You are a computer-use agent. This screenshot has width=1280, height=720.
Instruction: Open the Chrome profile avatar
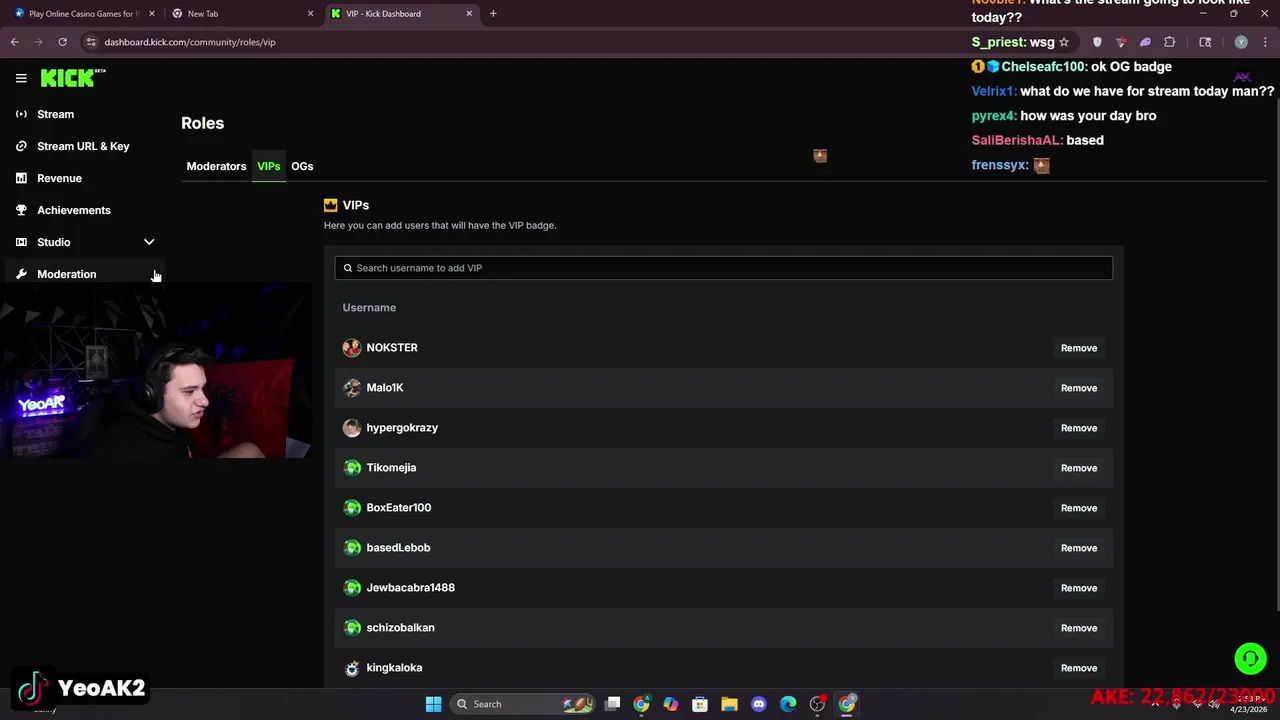point(1241,42)
